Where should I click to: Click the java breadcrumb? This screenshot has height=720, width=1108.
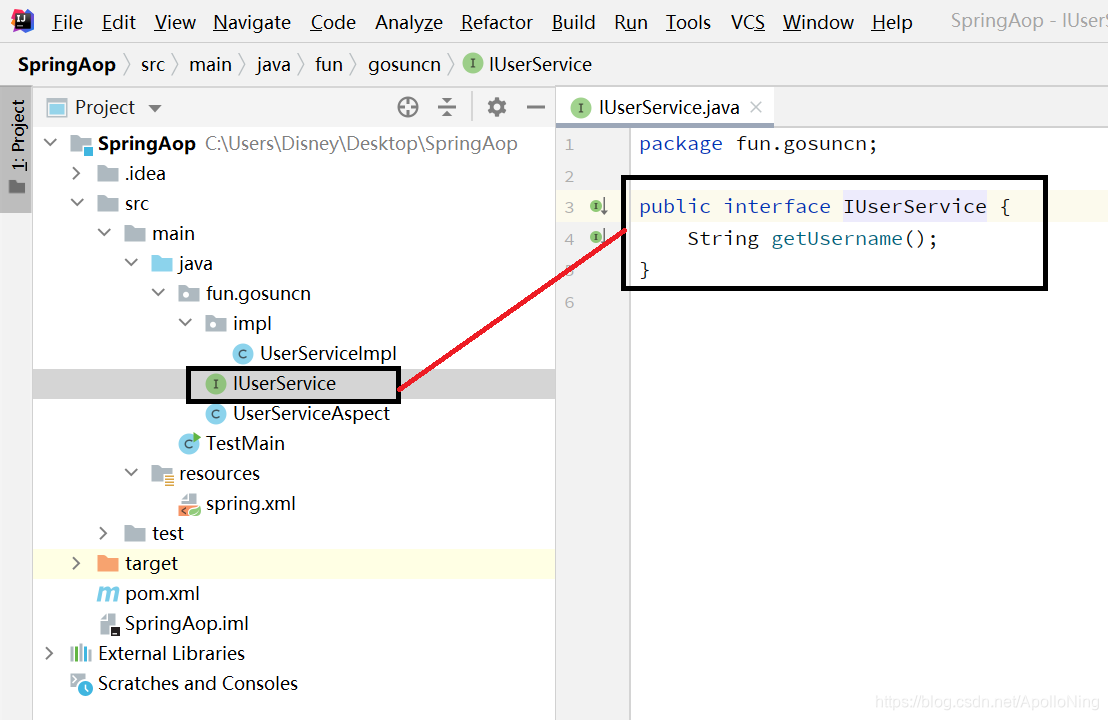tap(273, 64)
